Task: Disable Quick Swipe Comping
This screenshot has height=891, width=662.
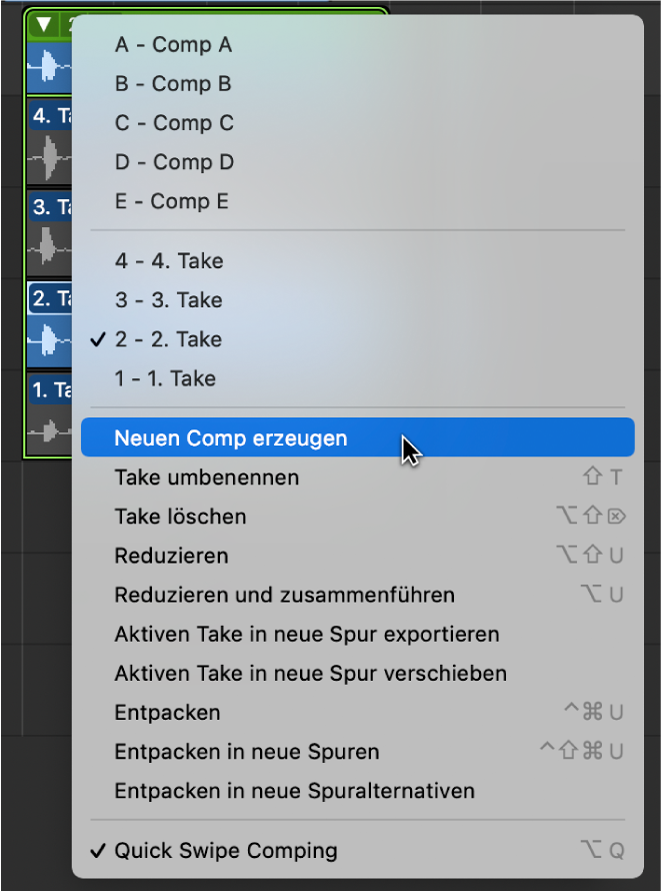Action: [x=224, y=850]
